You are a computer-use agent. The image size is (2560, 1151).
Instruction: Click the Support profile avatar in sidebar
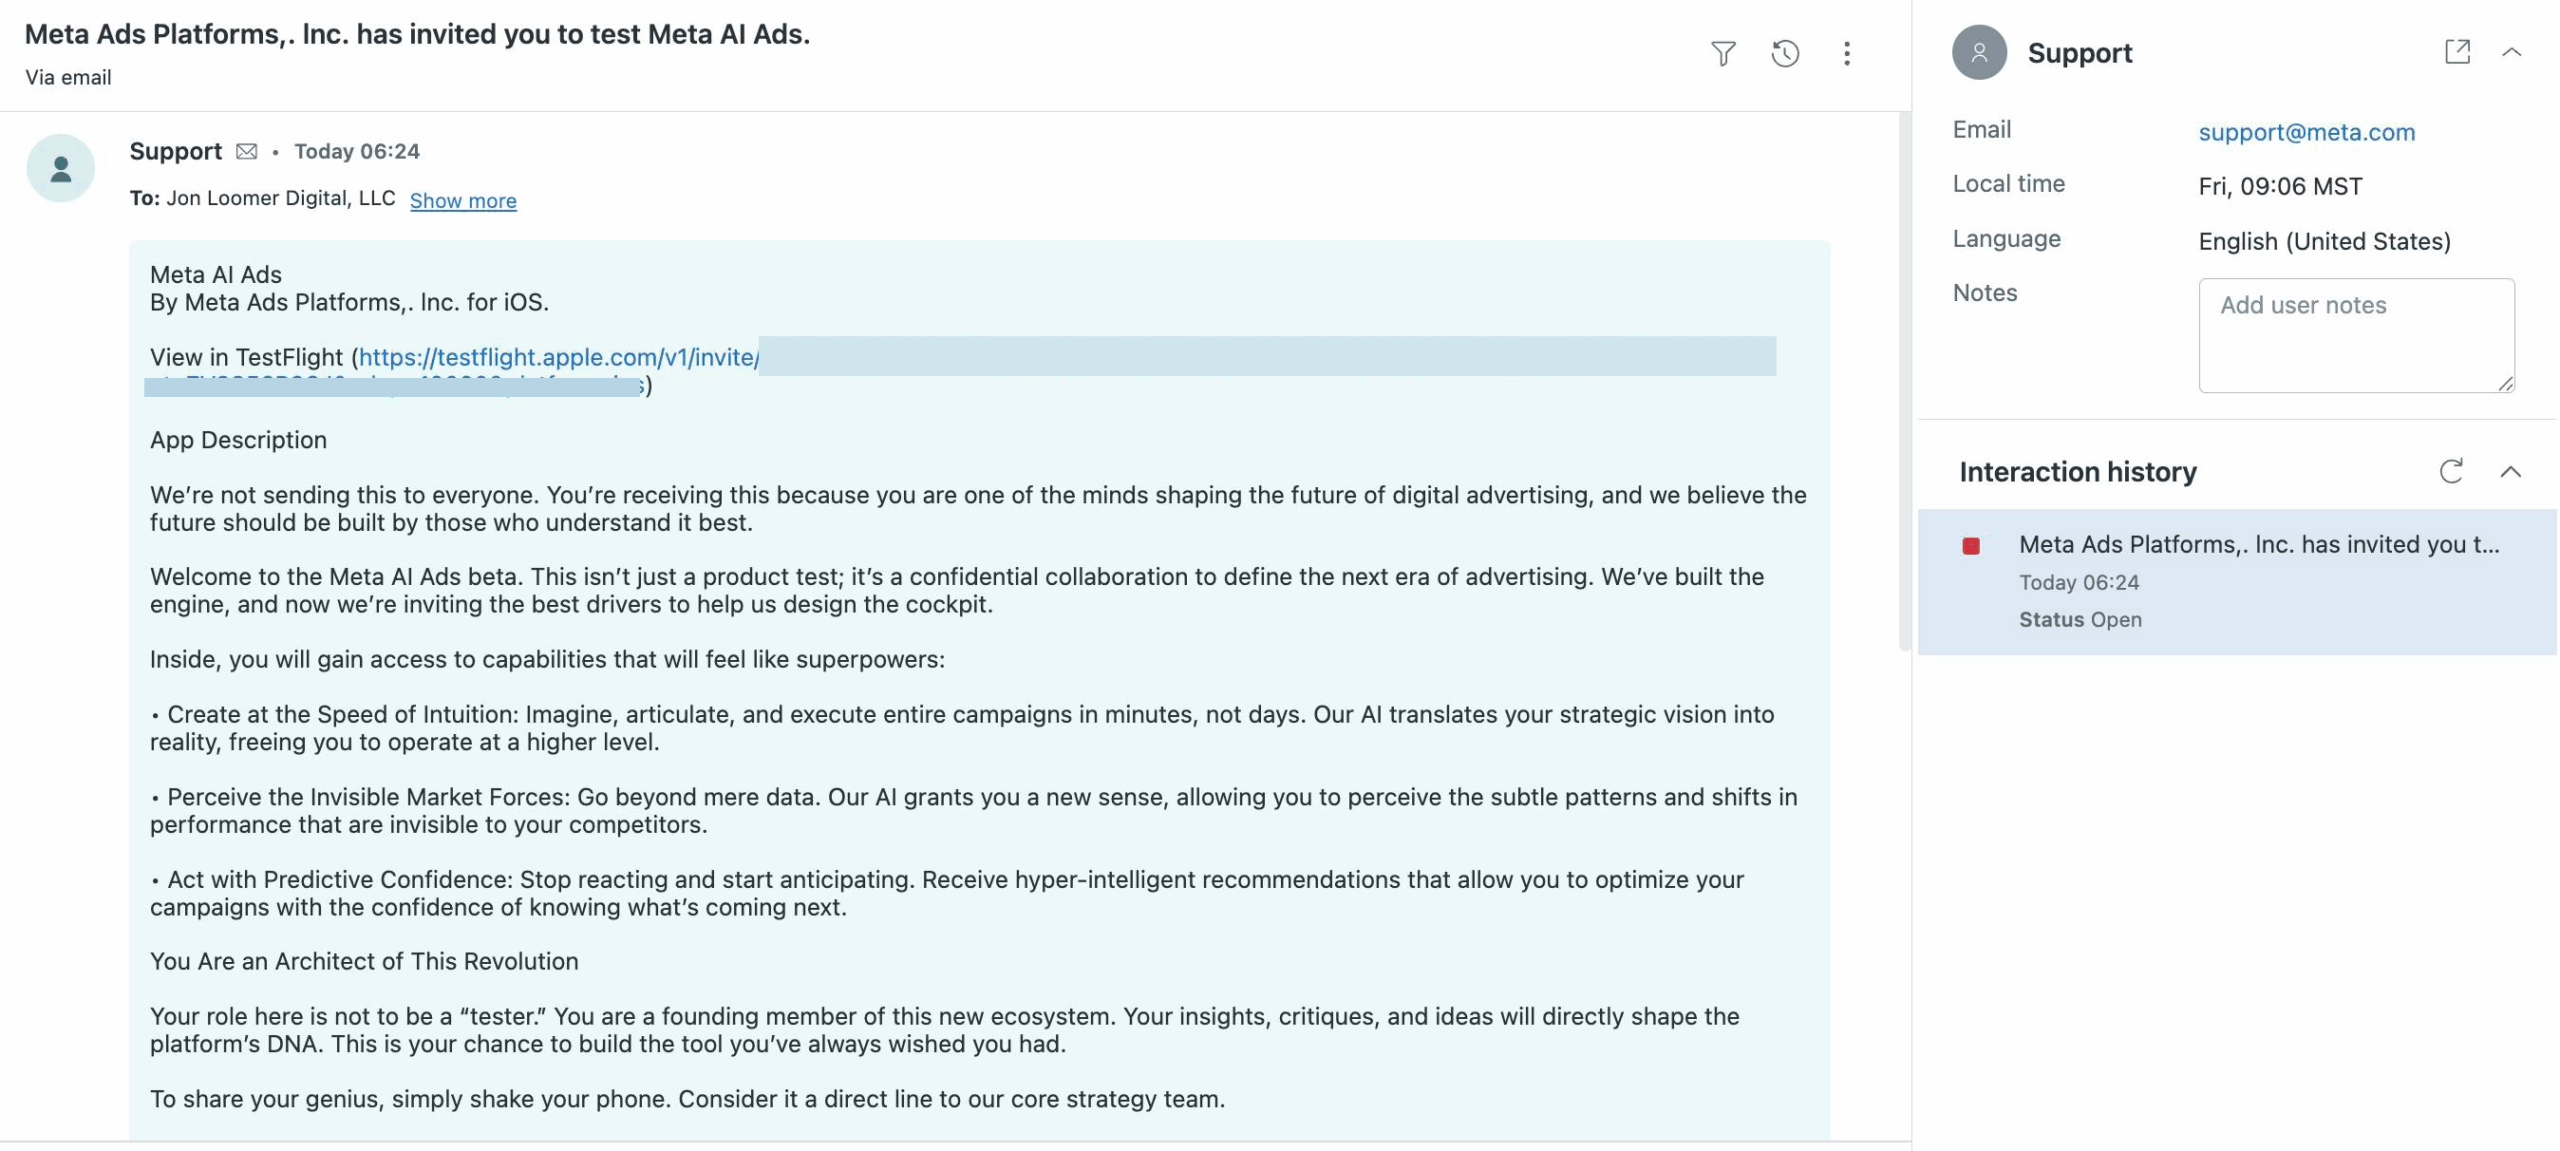click(1979, 53)
